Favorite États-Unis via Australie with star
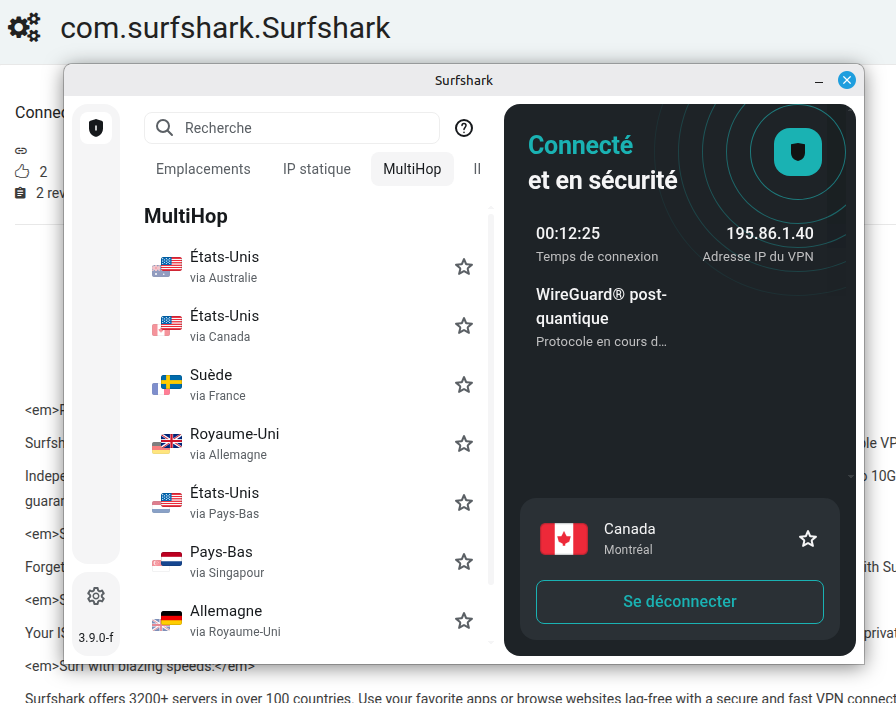The image size is (896, 703). (x=464, y=267)
